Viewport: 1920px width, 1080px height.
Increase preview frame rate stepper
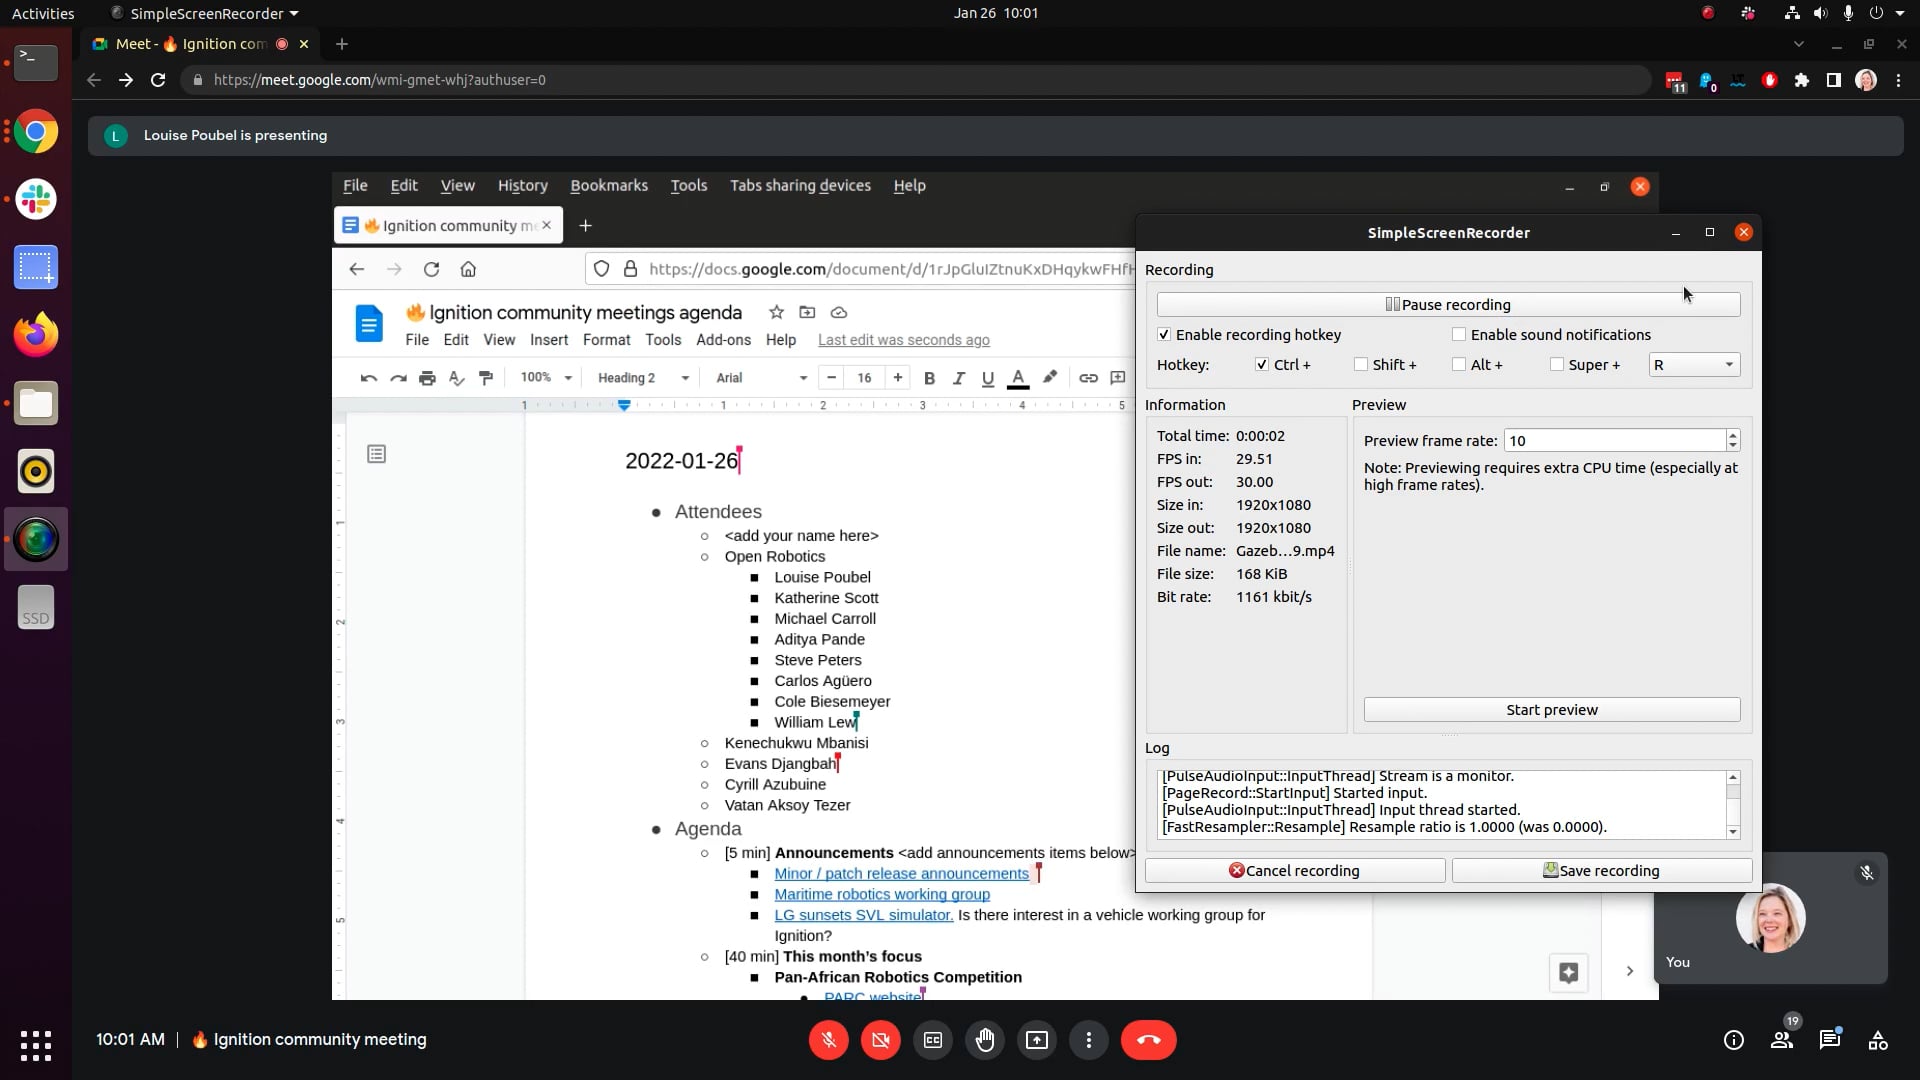[x=1733, y=435]
